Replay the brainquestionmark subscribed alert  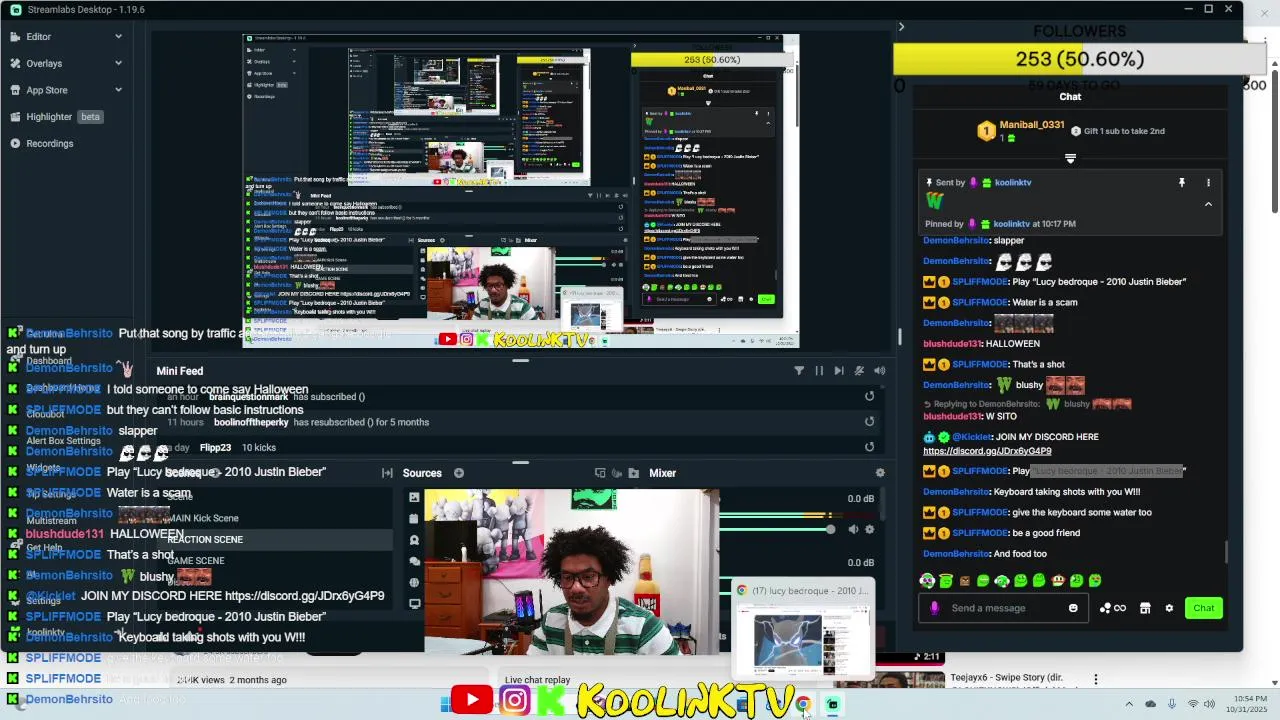coord(869,397)
